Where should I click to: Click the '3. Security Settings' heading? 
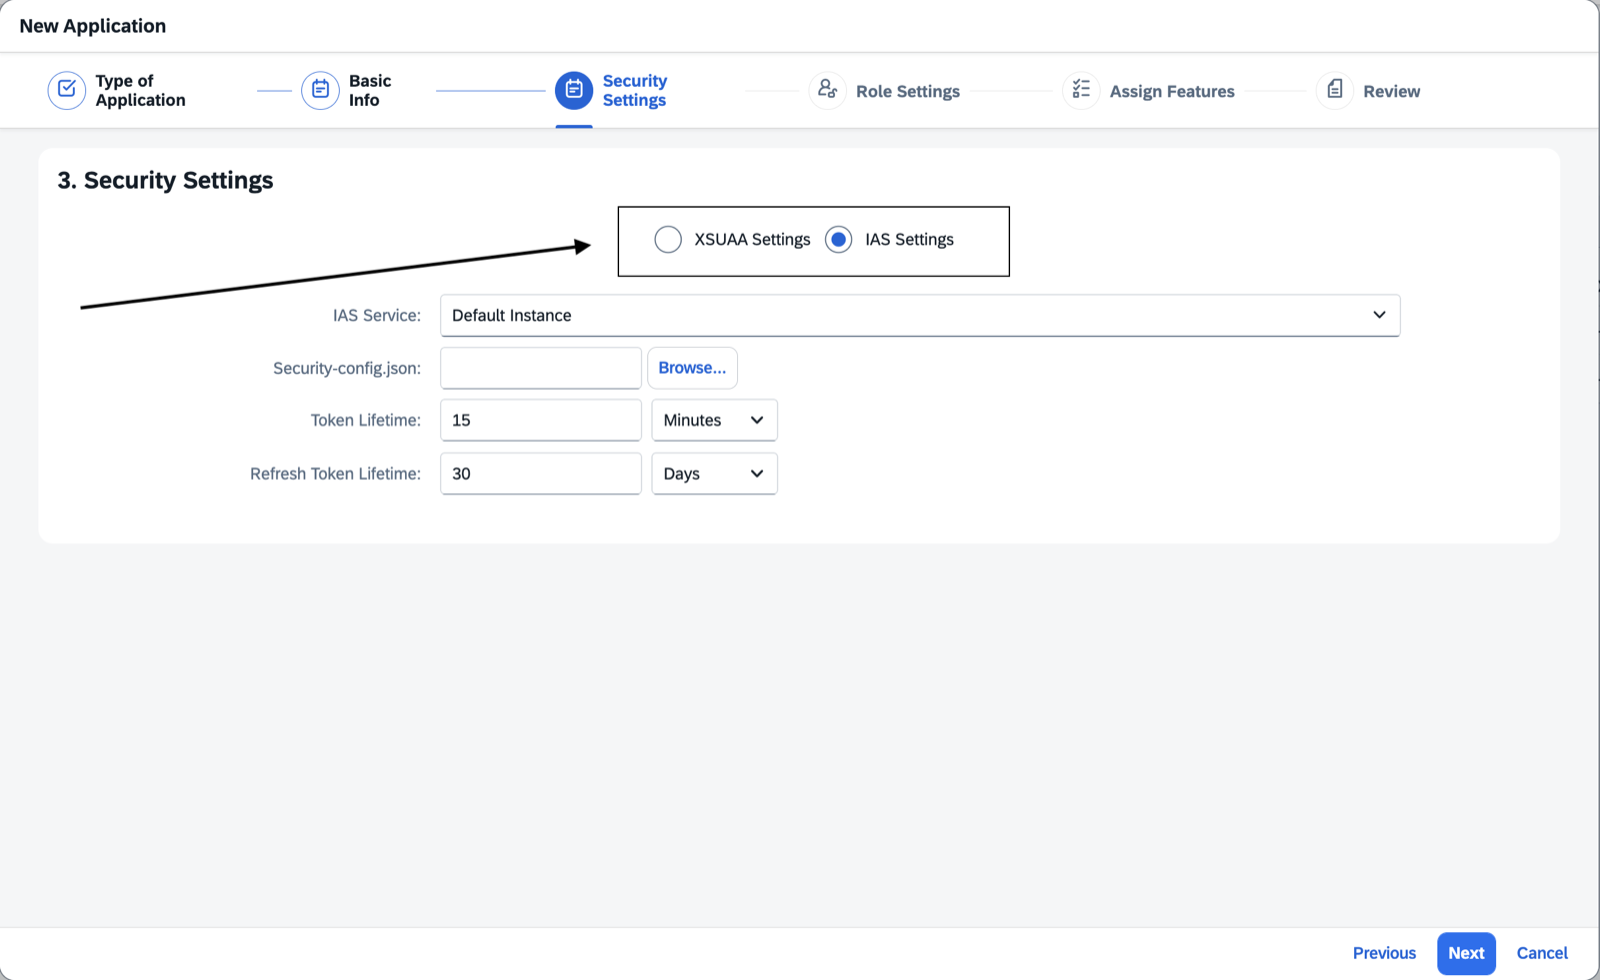pos(165,180)
